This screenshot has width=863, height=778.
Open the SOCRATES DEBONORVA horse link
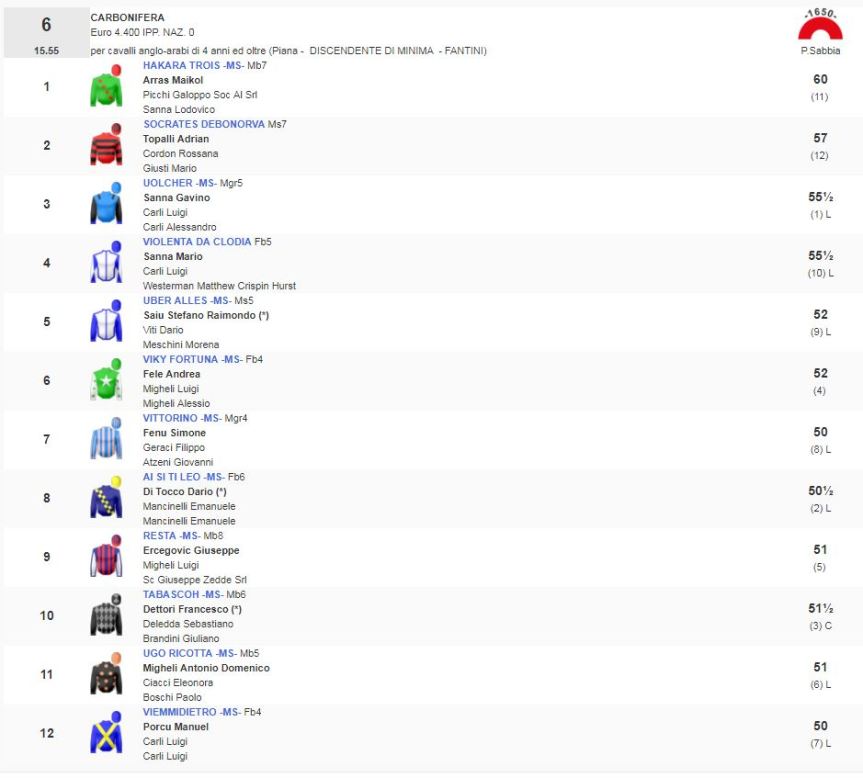pos(204,124)
